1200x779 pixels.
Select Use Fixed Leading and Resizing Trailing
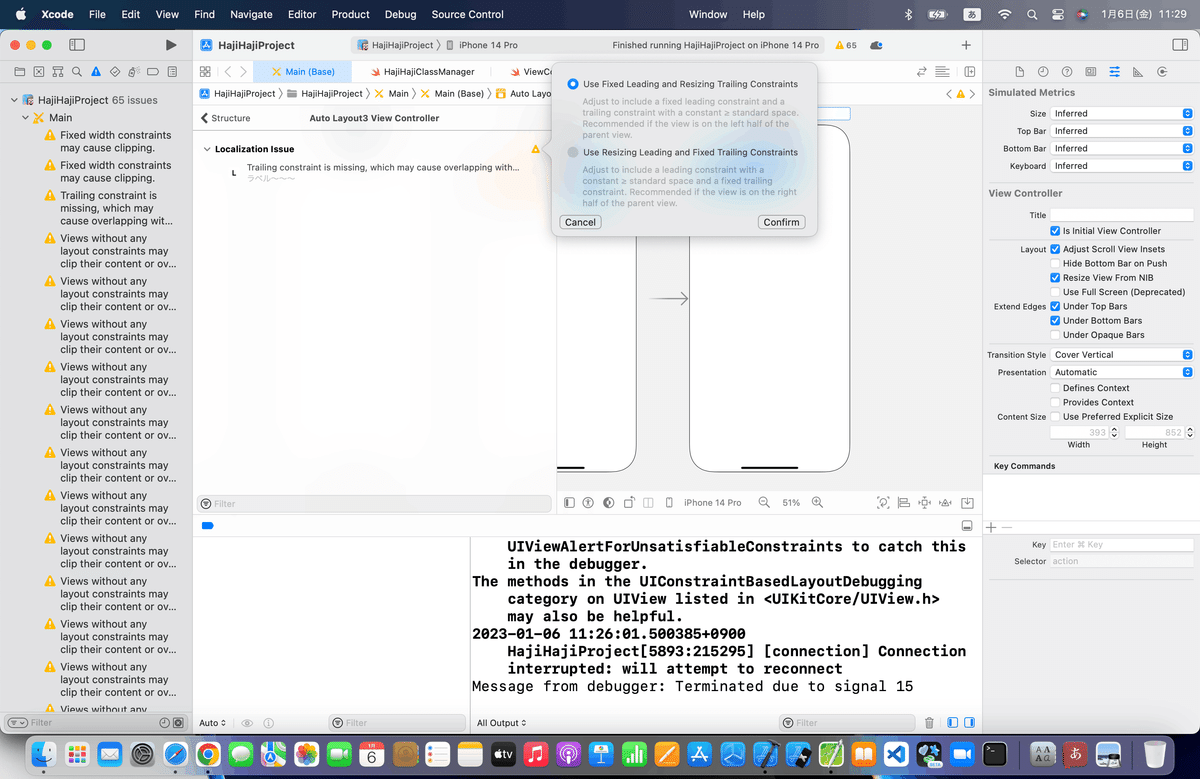click(x=573, y=84)
